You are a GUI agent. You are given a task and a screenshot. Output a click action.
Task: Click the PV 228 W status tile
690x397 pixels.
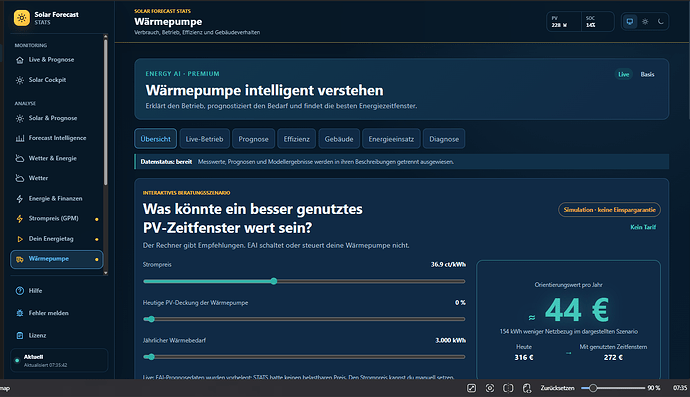pyautogui.click(x=564, y=22)
